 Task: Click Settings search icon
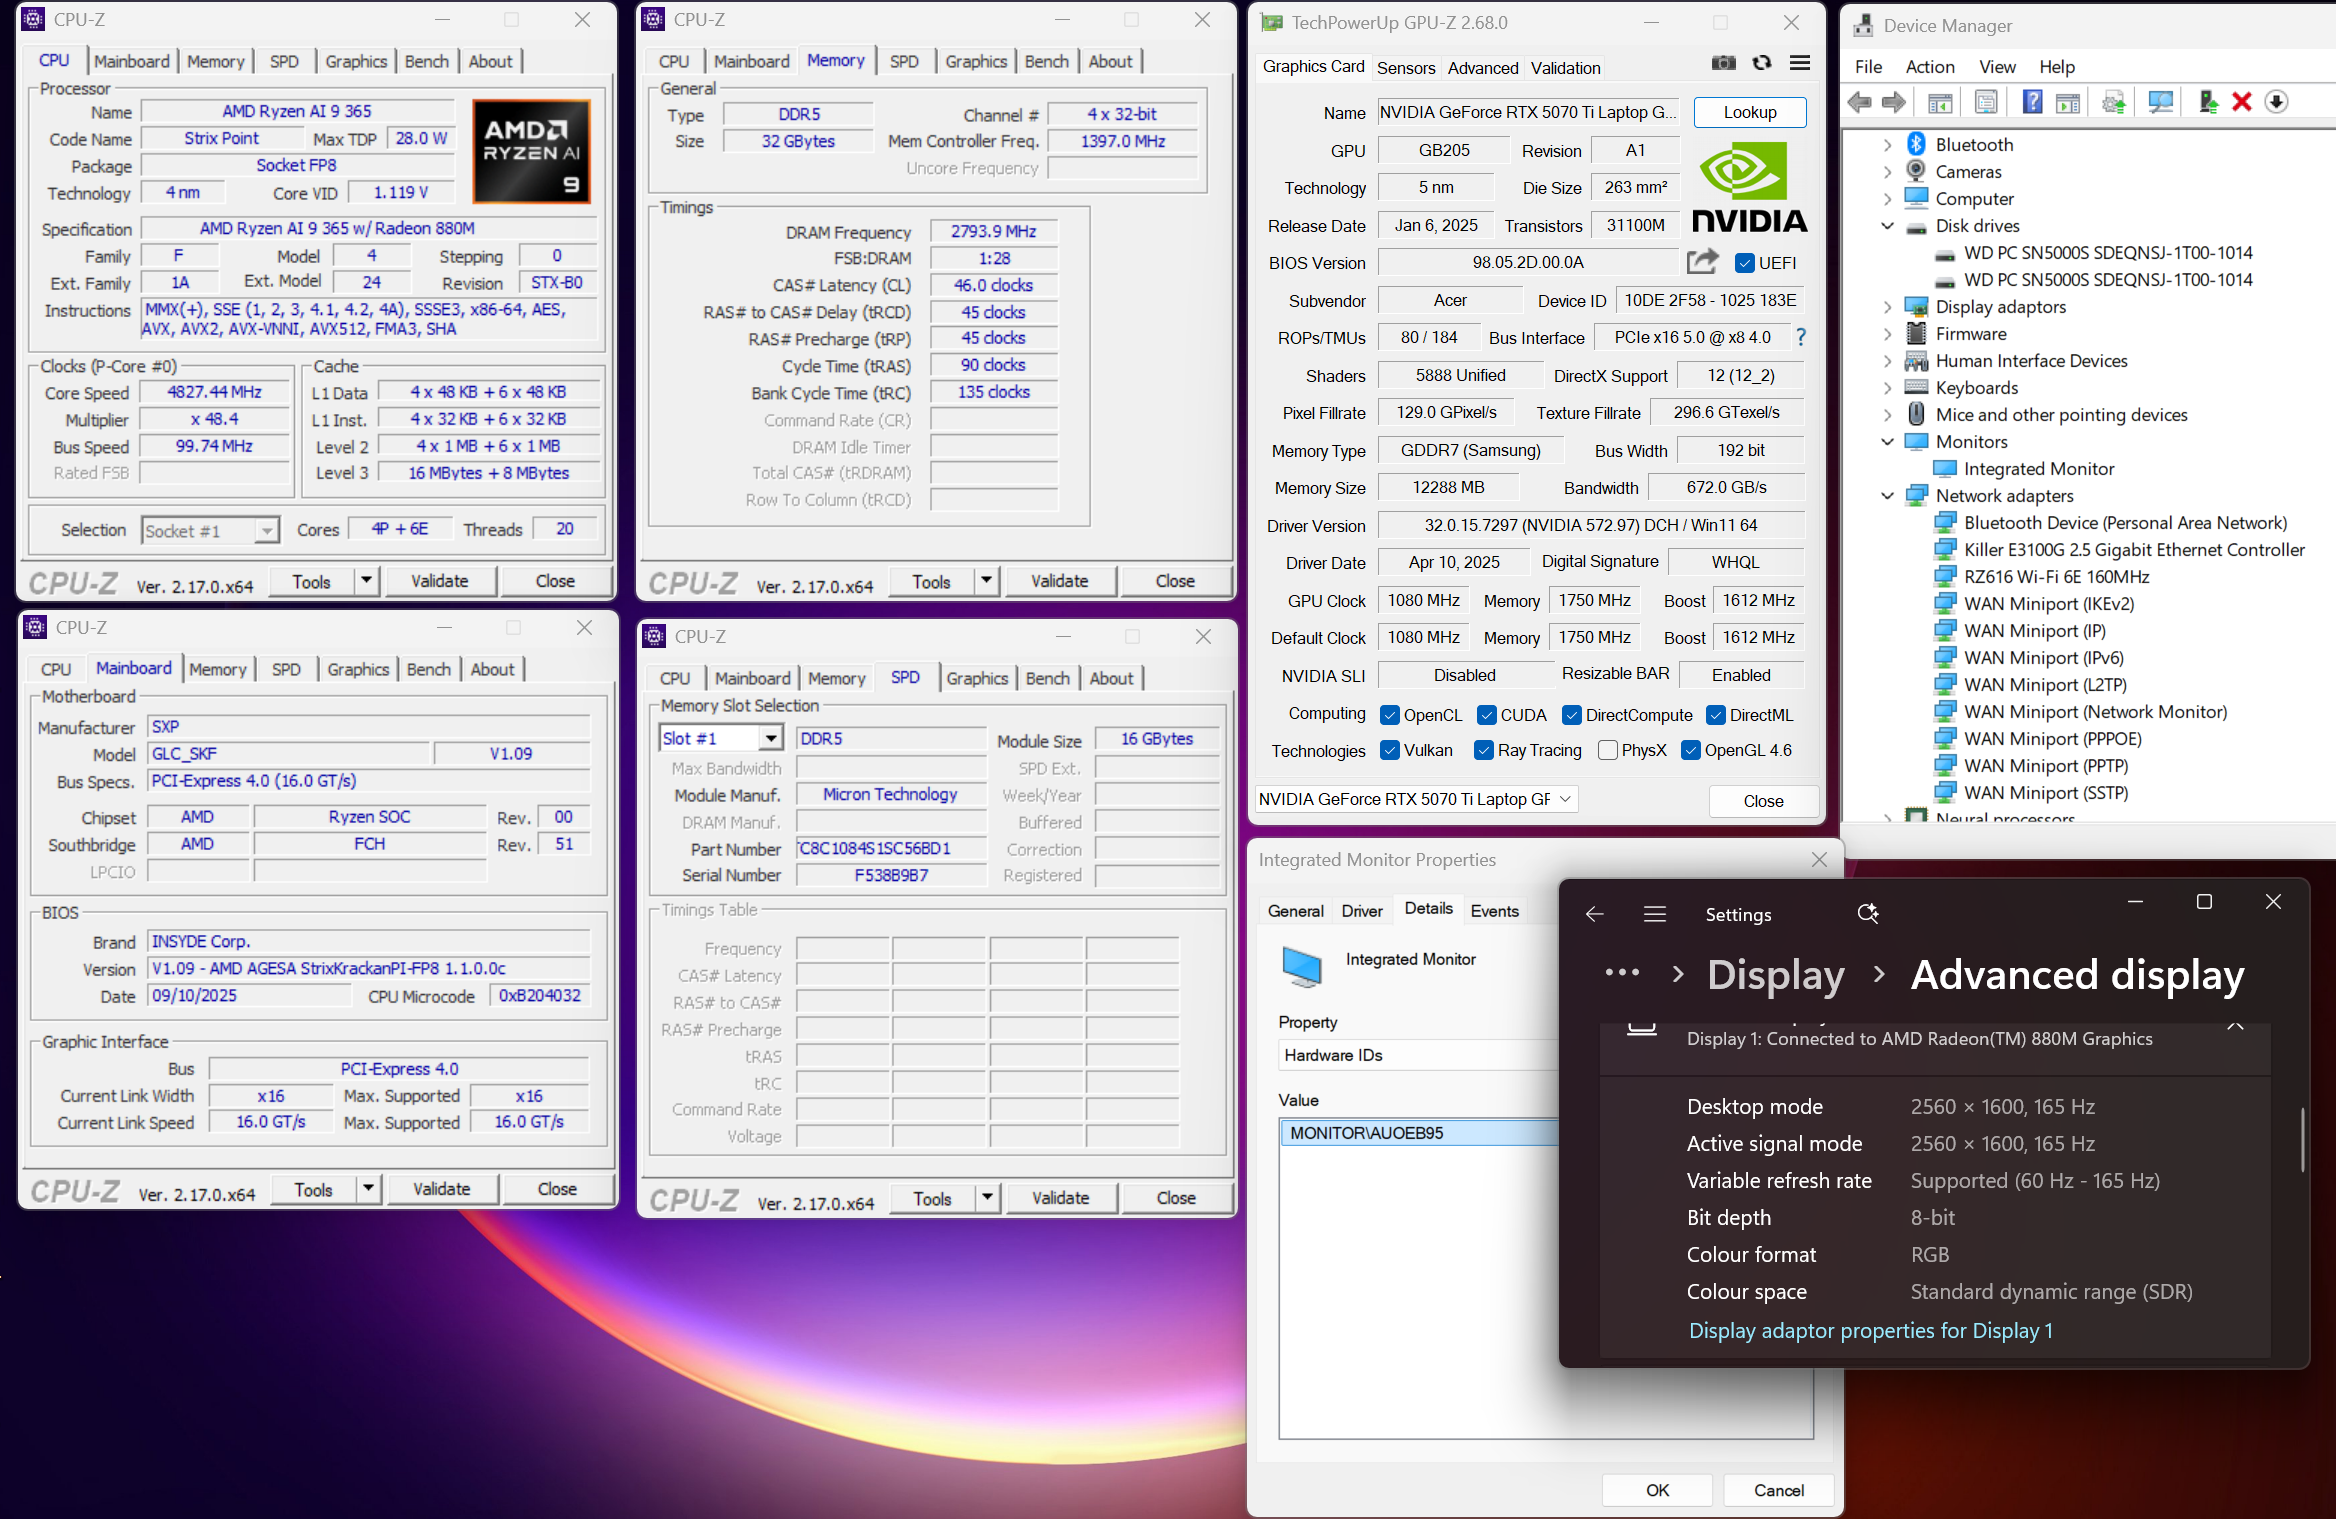point(1867,914)
